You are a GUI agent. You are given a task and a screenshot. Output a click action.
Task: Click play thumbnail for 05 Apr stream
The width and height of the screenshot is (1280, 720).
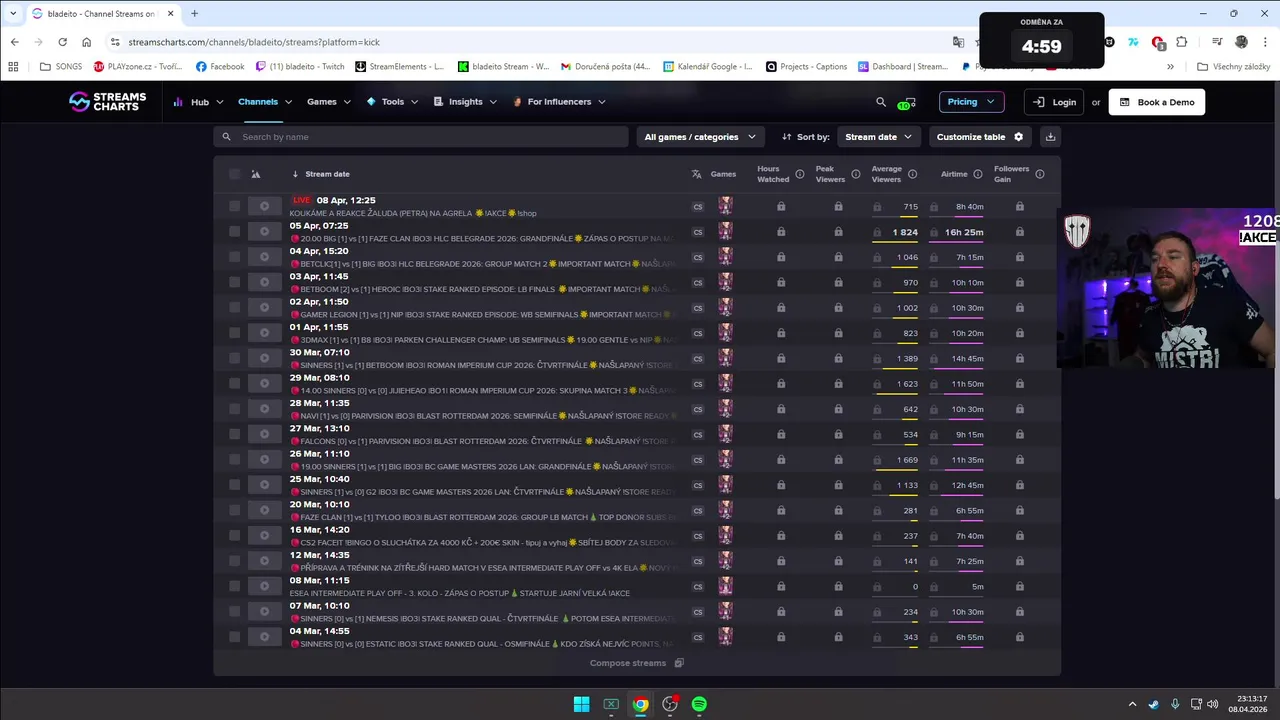(x=264, y=232)
